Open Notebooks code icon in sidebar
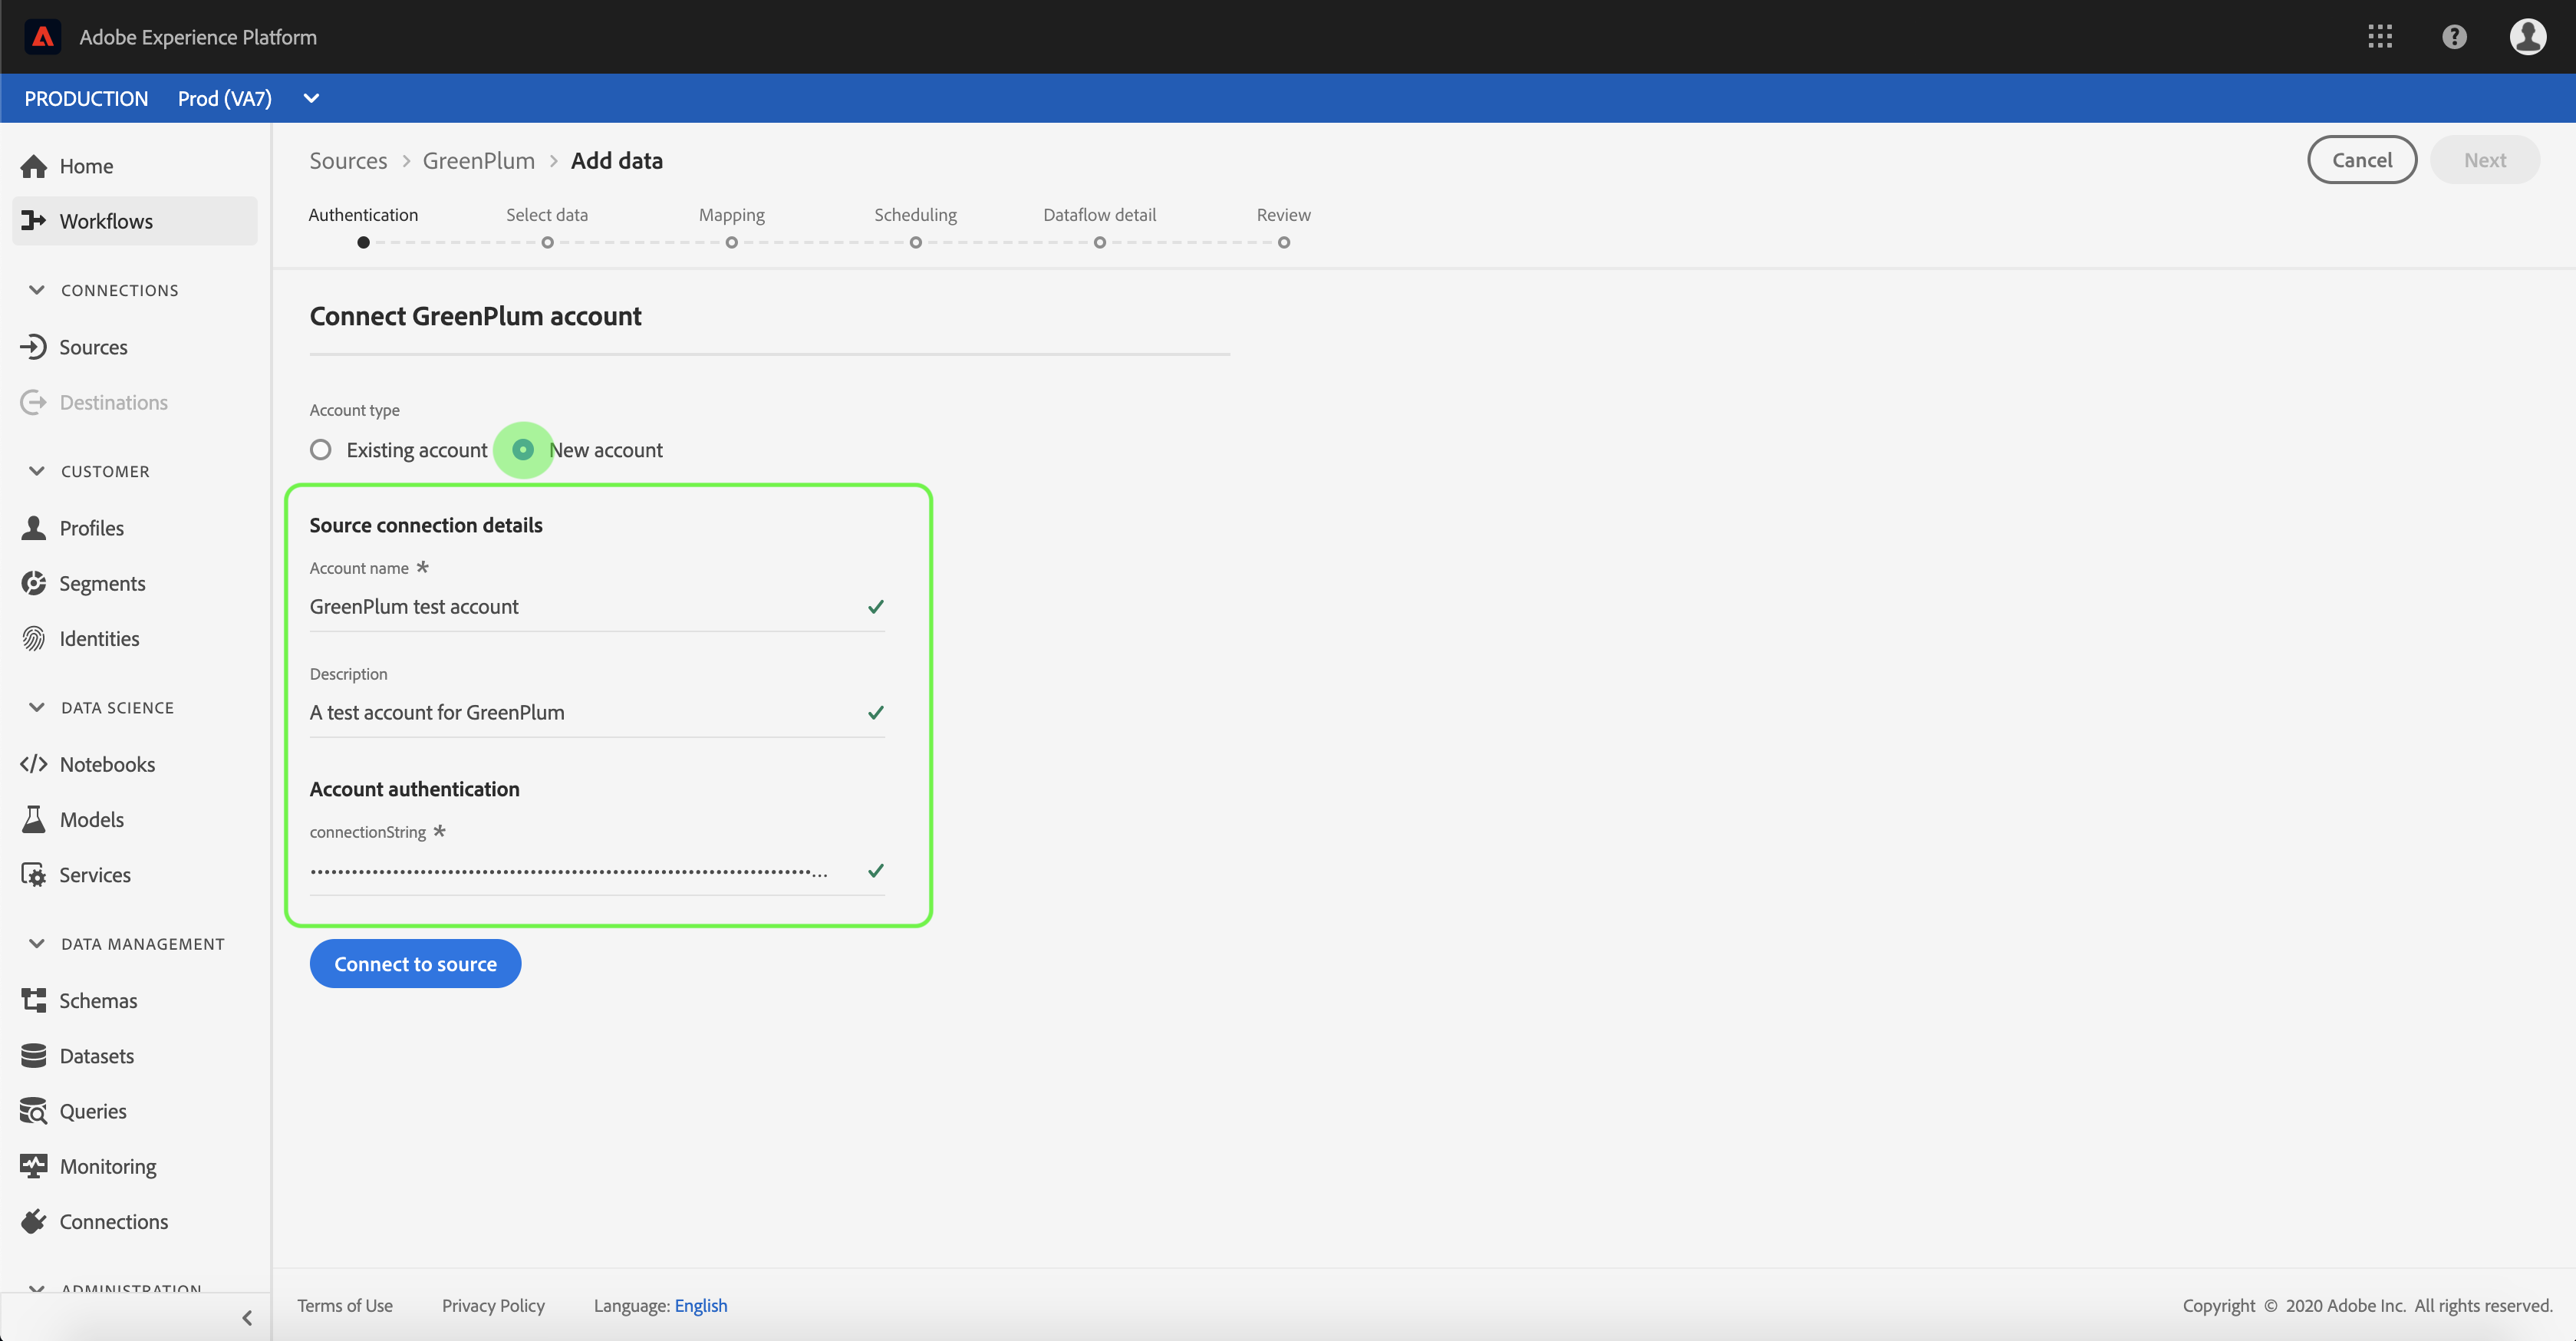 [x=34, y=764]
